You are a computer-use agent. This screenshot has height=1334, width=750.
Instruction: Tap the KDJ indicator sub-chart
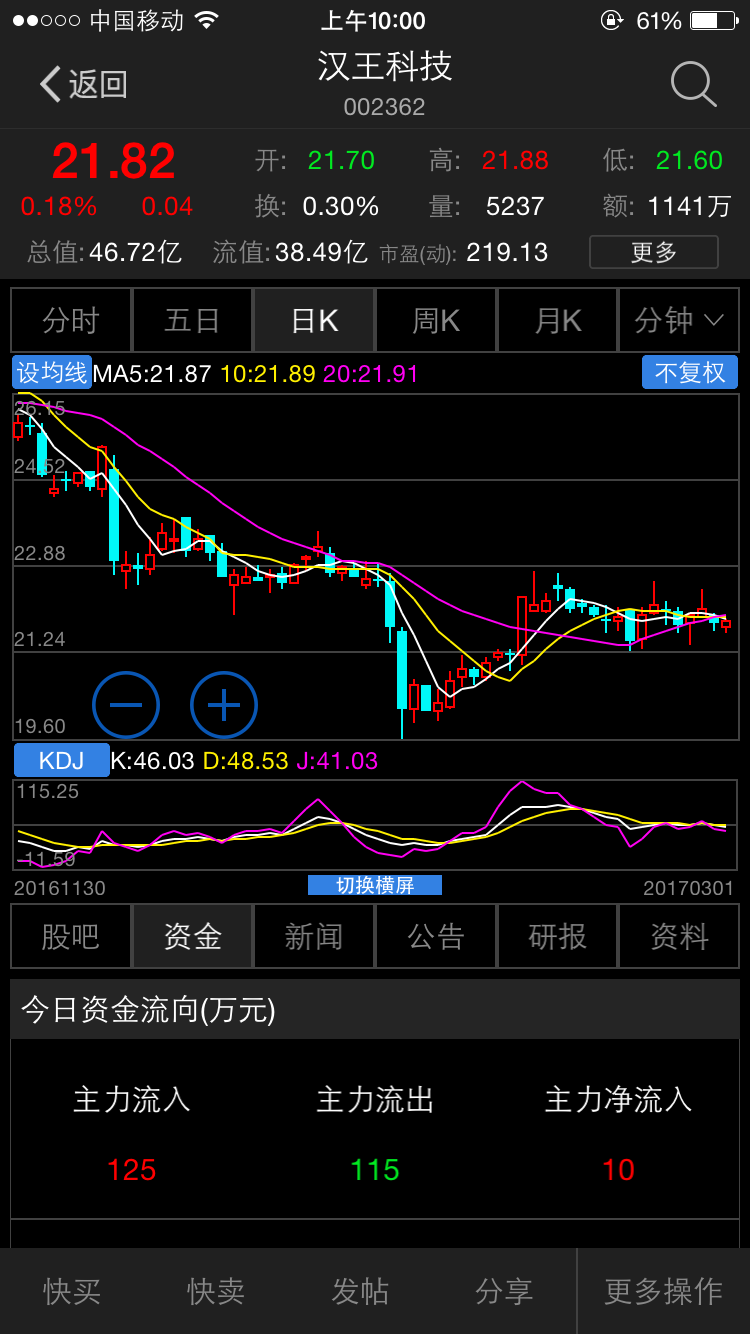pyautogui.click(x=375, y=825)
